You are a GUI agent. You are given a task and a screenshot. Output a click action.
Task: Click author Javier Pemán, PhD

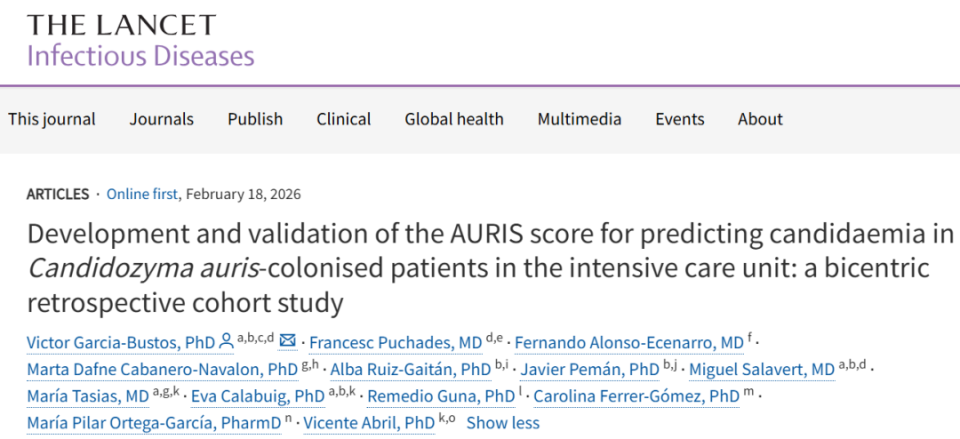pyautogui.click(x=590, y=370)
